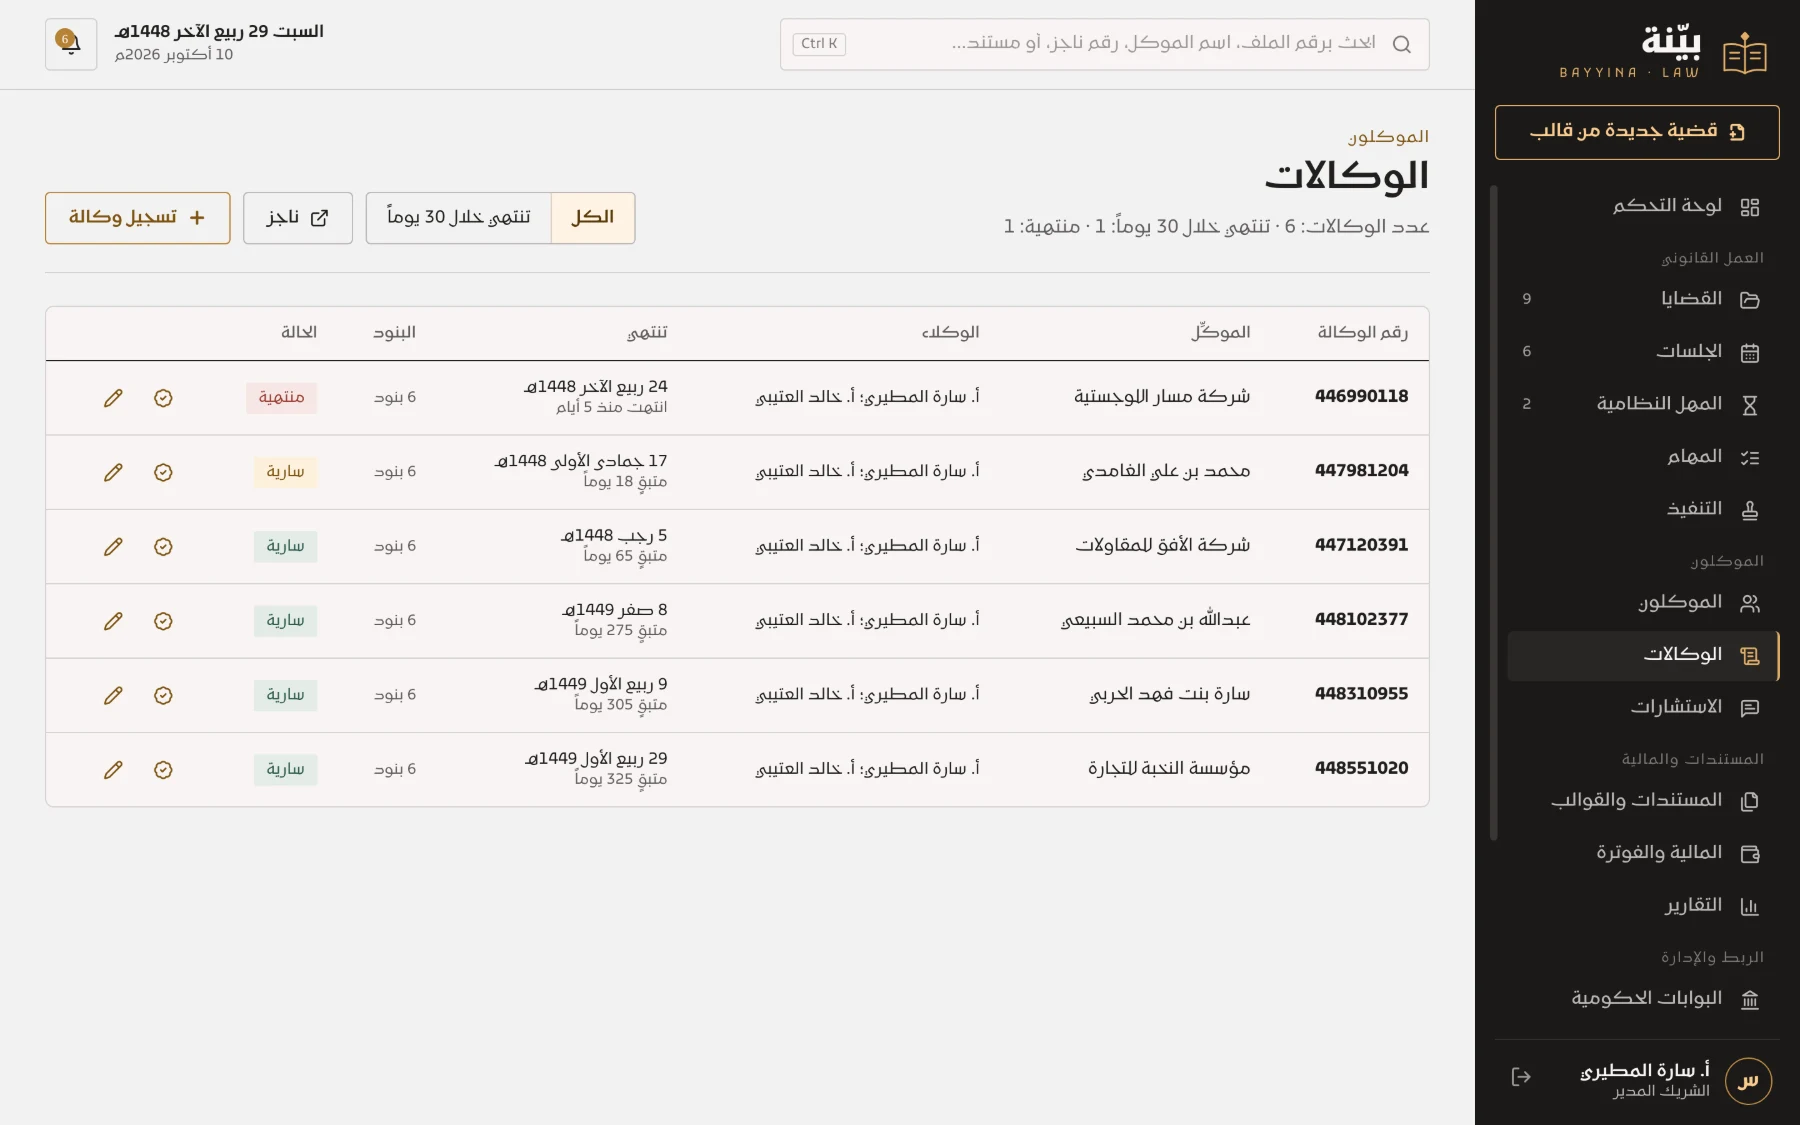
Task: Click the check-circle icon for 448310955
Action: point(163,695)
